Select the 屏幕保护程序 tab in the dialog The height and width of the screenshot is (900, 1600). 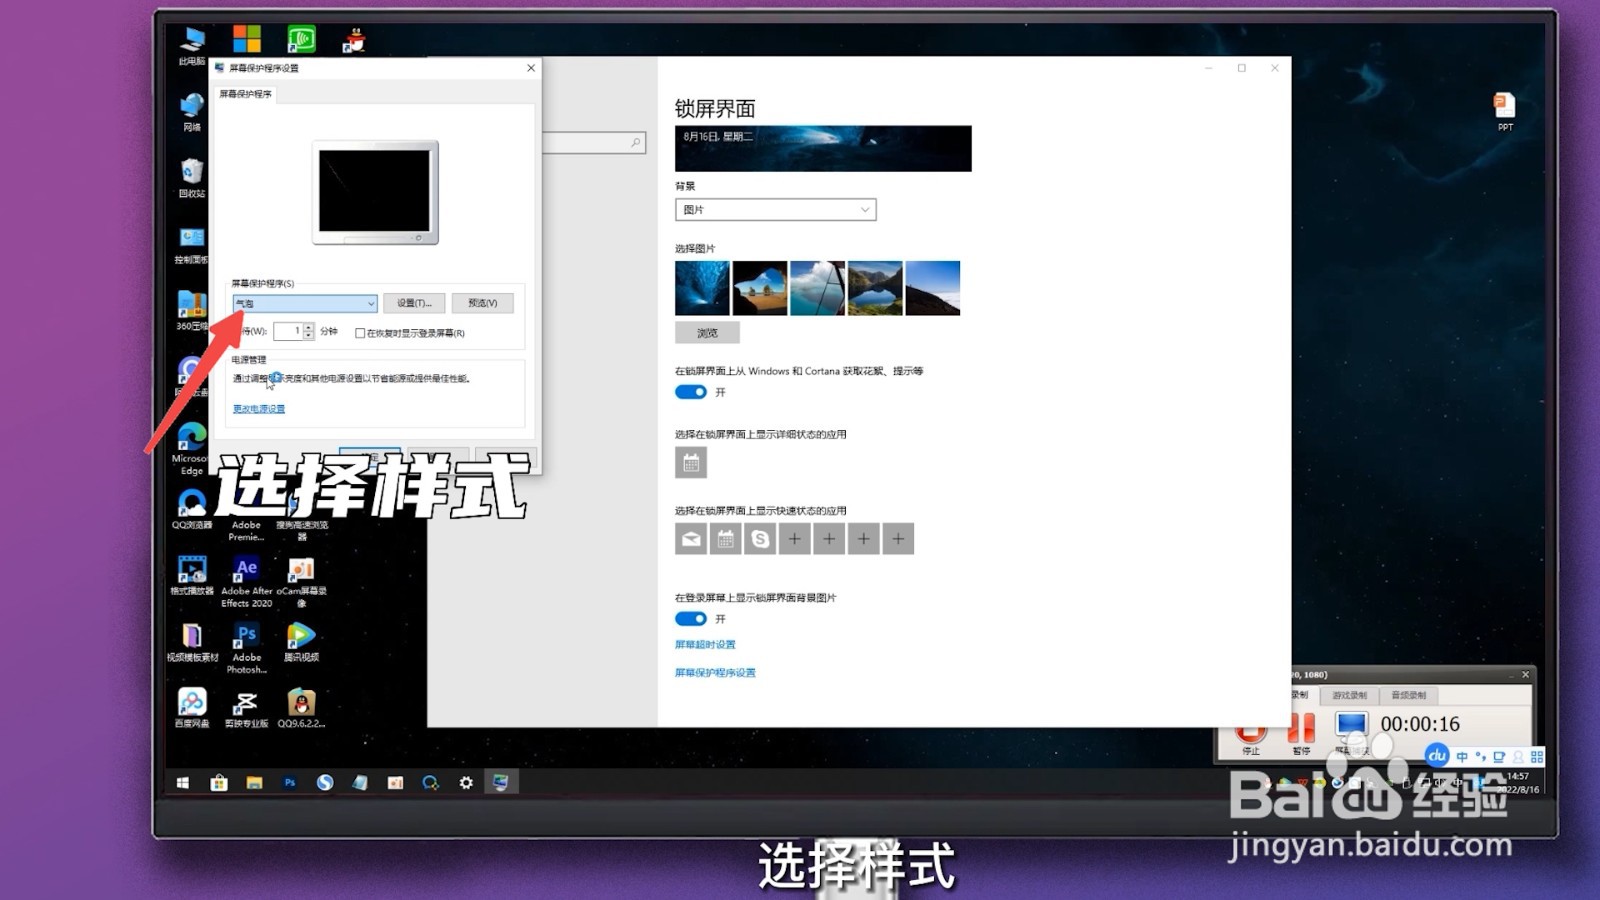[x=244, y=93]
